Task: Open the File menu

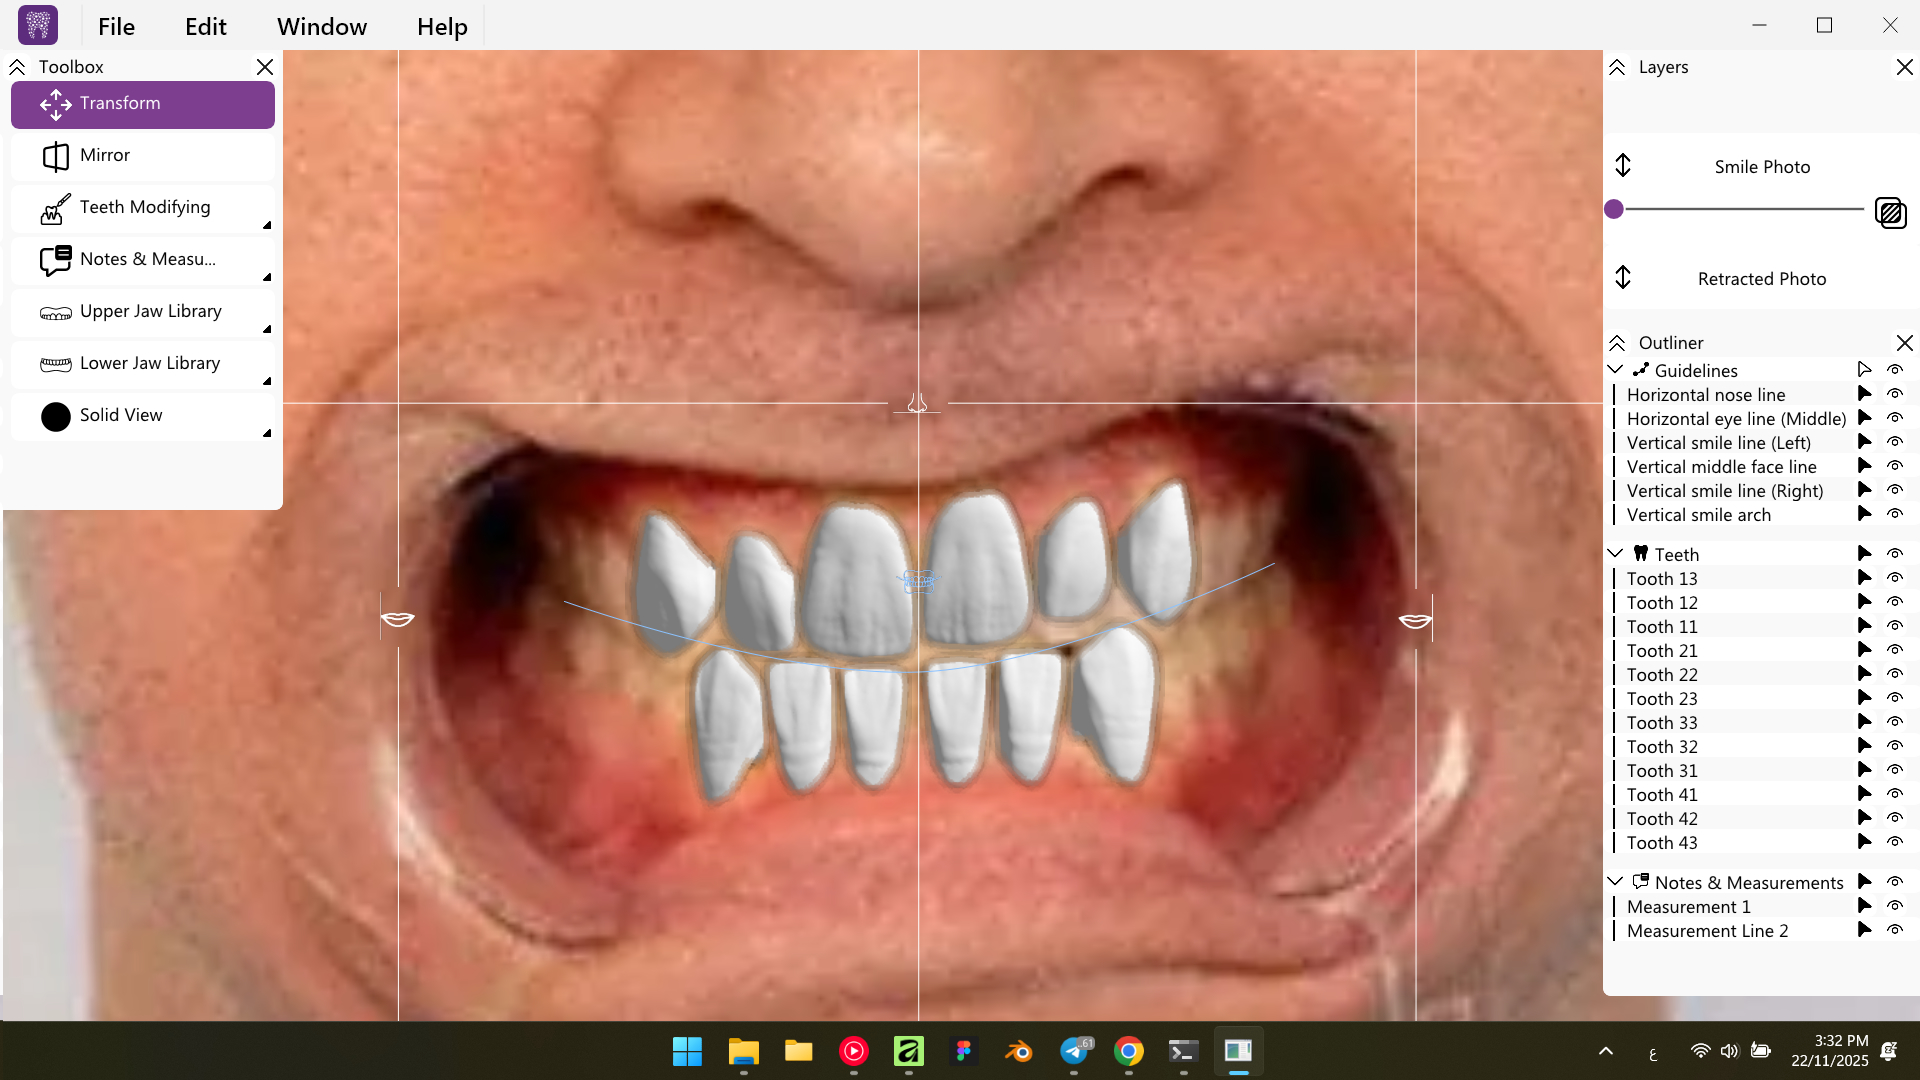Action: (116, 27)
